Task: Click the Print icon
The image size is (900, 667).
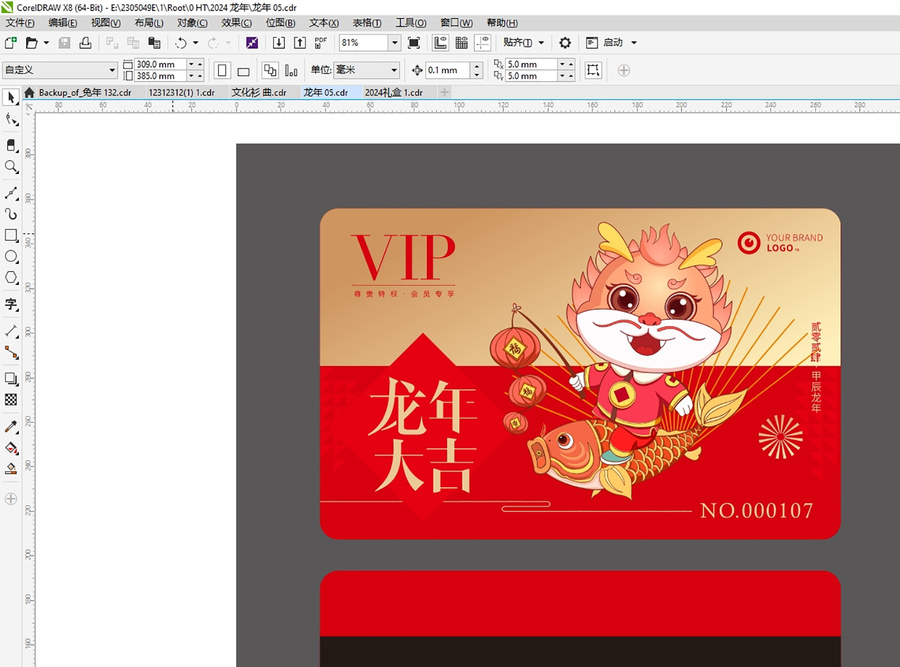Action: click(x=86, y=42)
